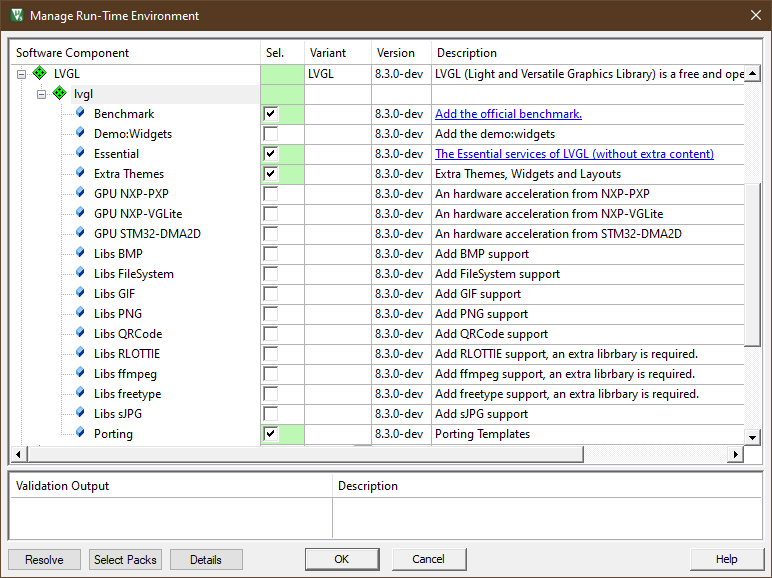Enable the GPU STM32-DMA2D checkbox
This screenshot has width=772, height=578.
click(270, 234)
